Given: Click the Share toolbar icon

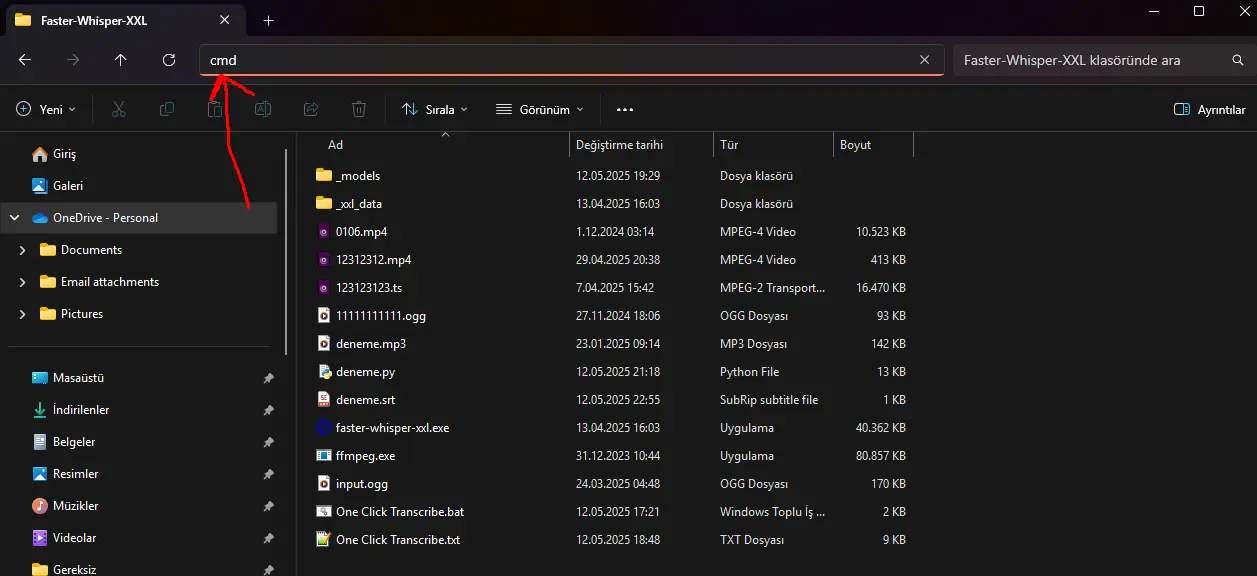Looking at the screenshot, I should coord(311,109).
